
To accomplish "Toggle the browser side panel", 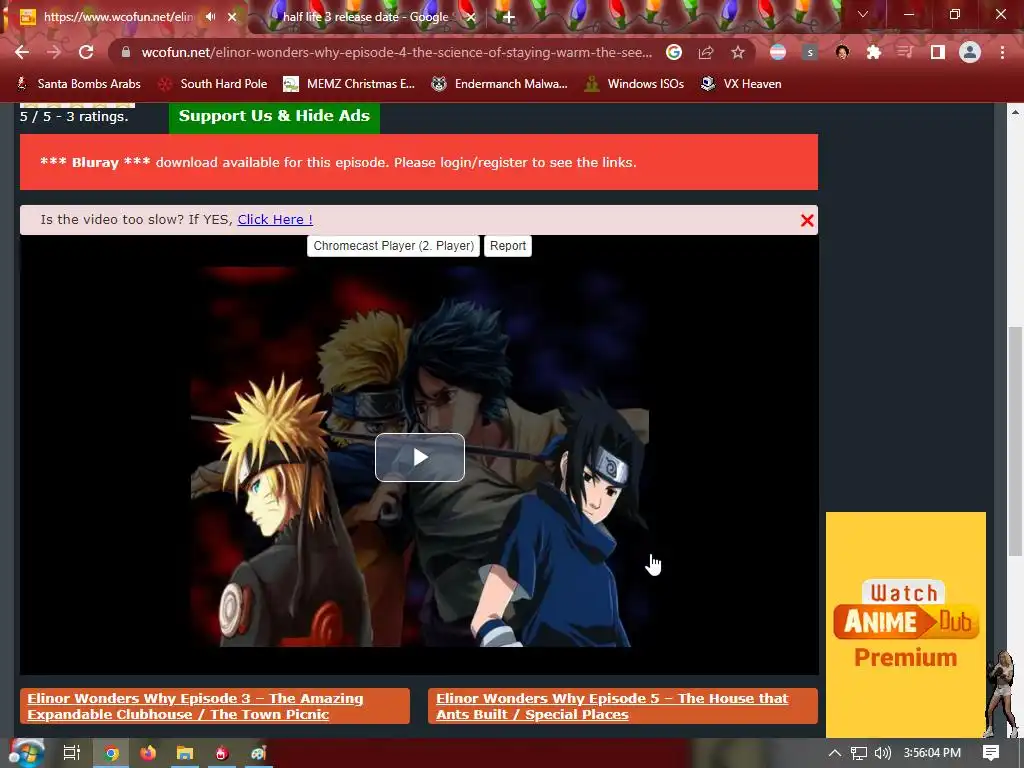I will coord(938,52).
